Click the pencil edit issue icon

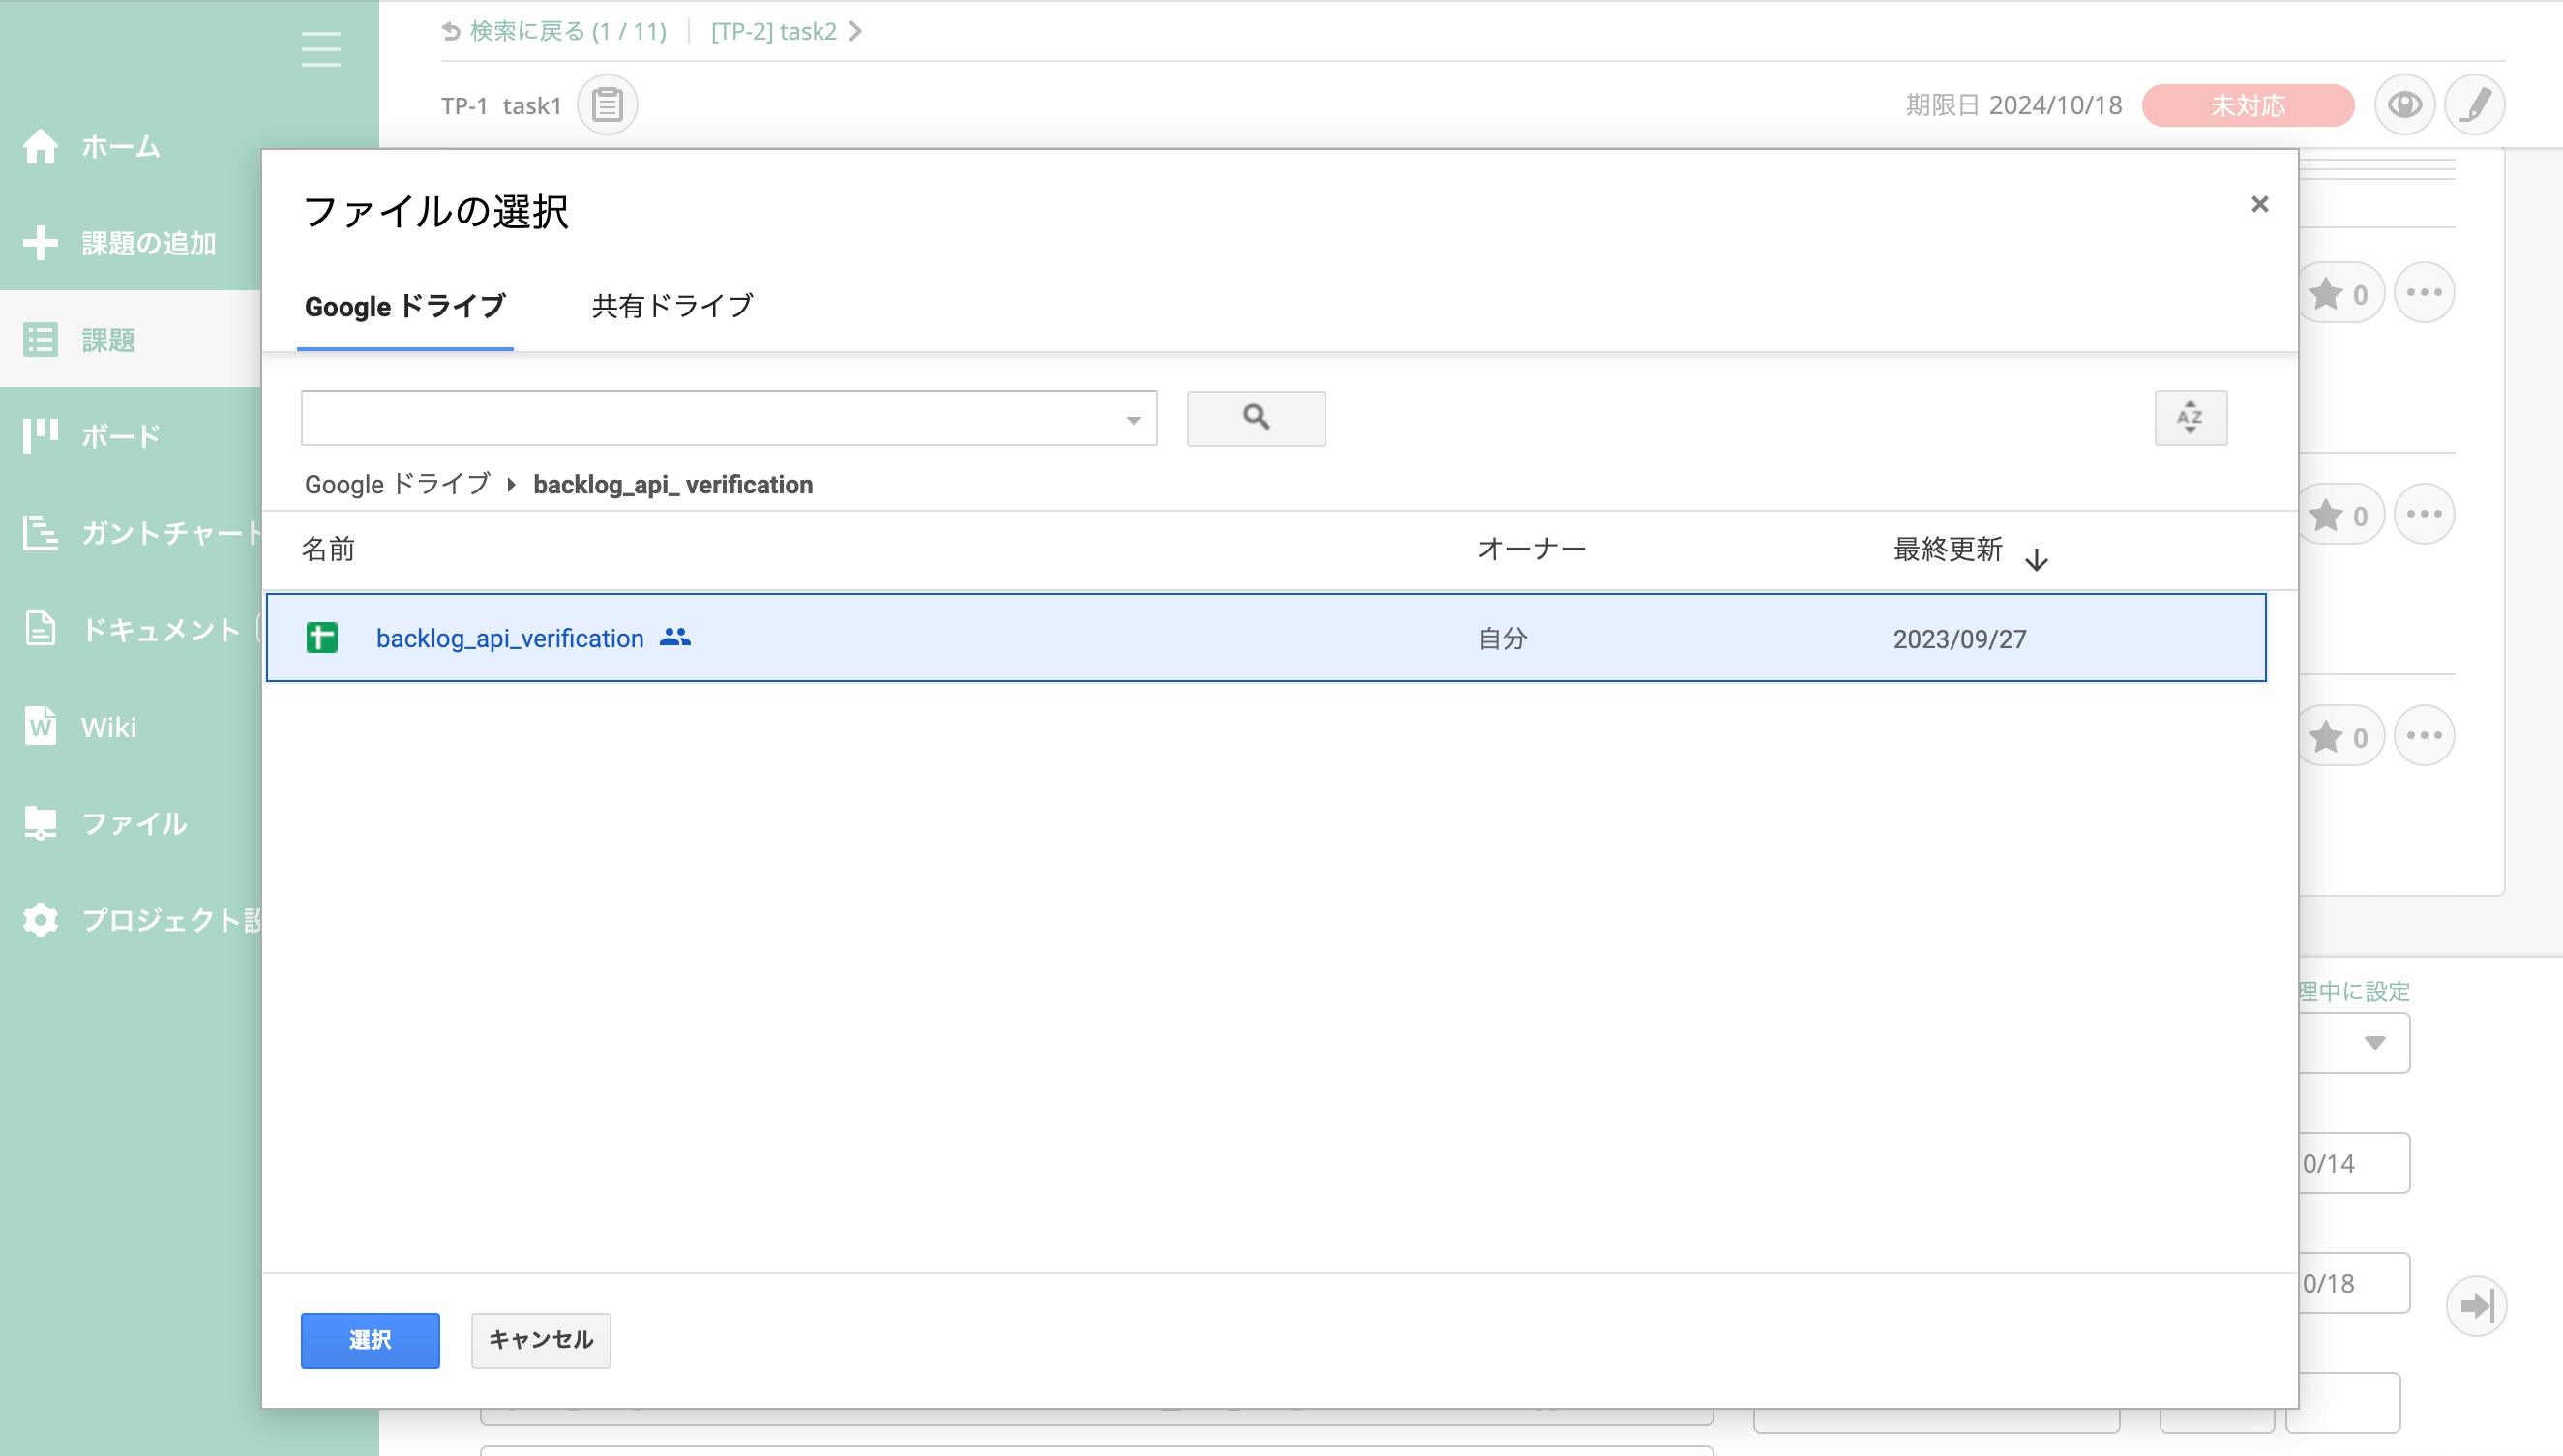(x=2474, y=105)
